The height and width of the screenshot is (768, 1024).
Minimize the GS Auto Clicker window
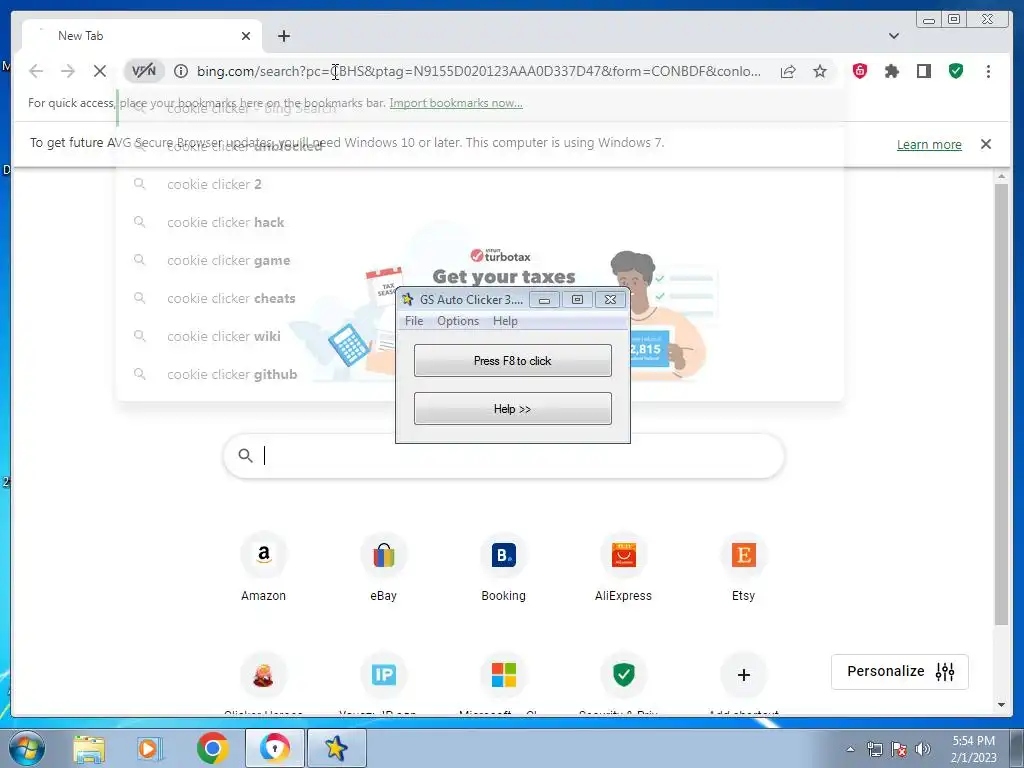pyautogui.click(x=544, y=300)
